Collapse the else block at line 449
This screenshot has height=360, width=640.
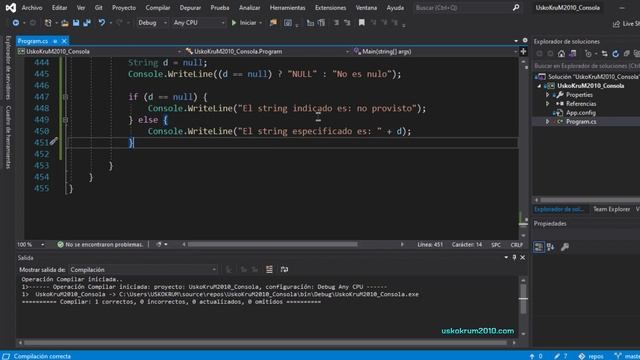pyautogui.click(x=65, y=120)
